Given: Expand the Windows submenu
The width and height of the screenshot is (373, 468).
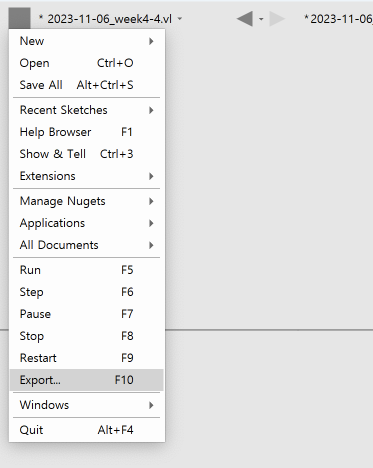Looking at the screenshot, I should point(87,405).
